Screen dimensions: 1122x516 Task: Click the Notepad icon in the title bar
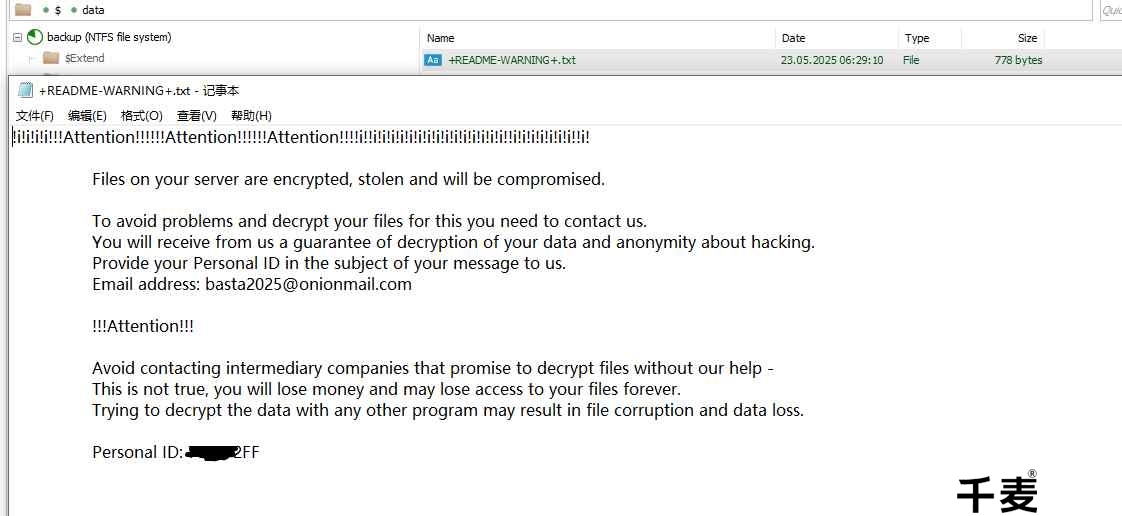[x=25, y=90]
